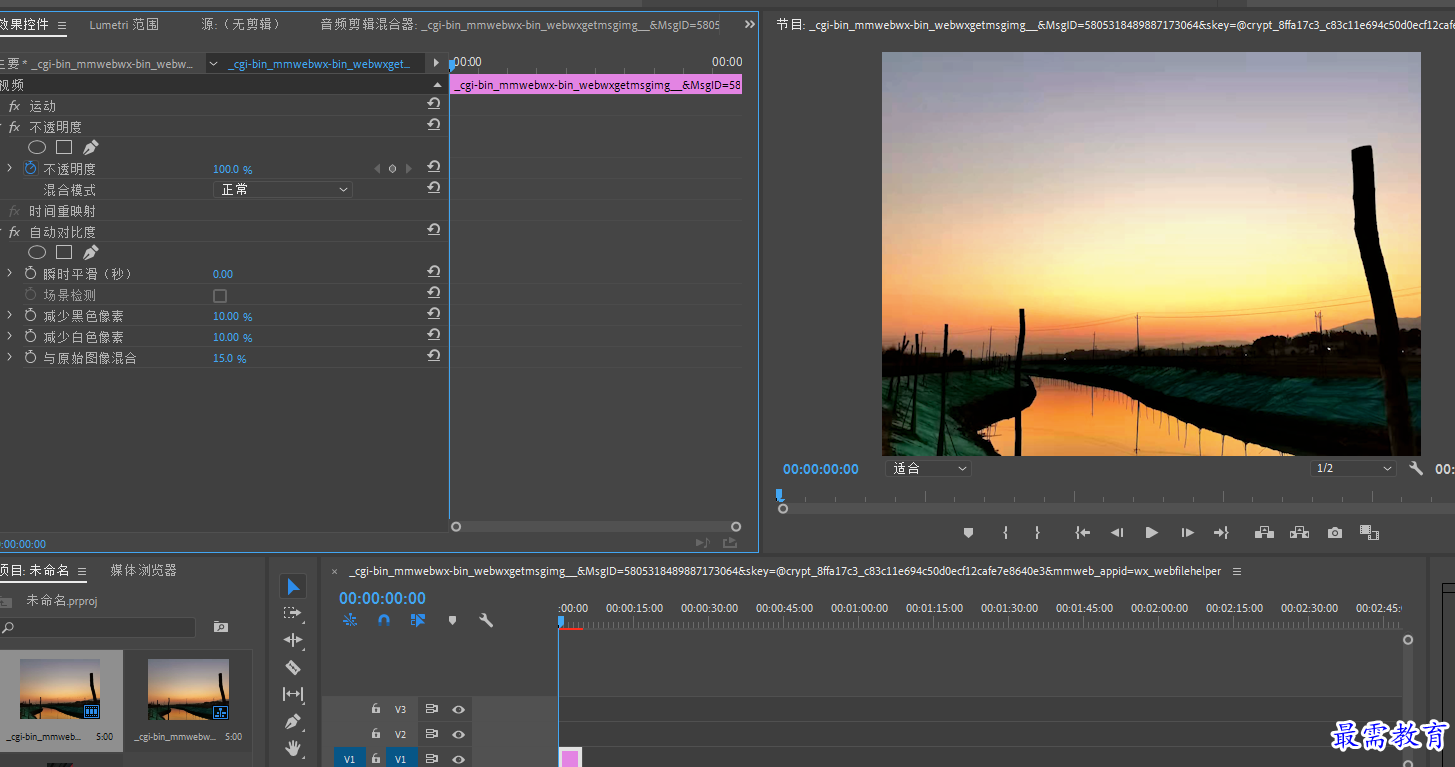Viewport: 1455px width, 767px height.
Task: Click Program Monitor playhead marker
Action: (779, 495)
